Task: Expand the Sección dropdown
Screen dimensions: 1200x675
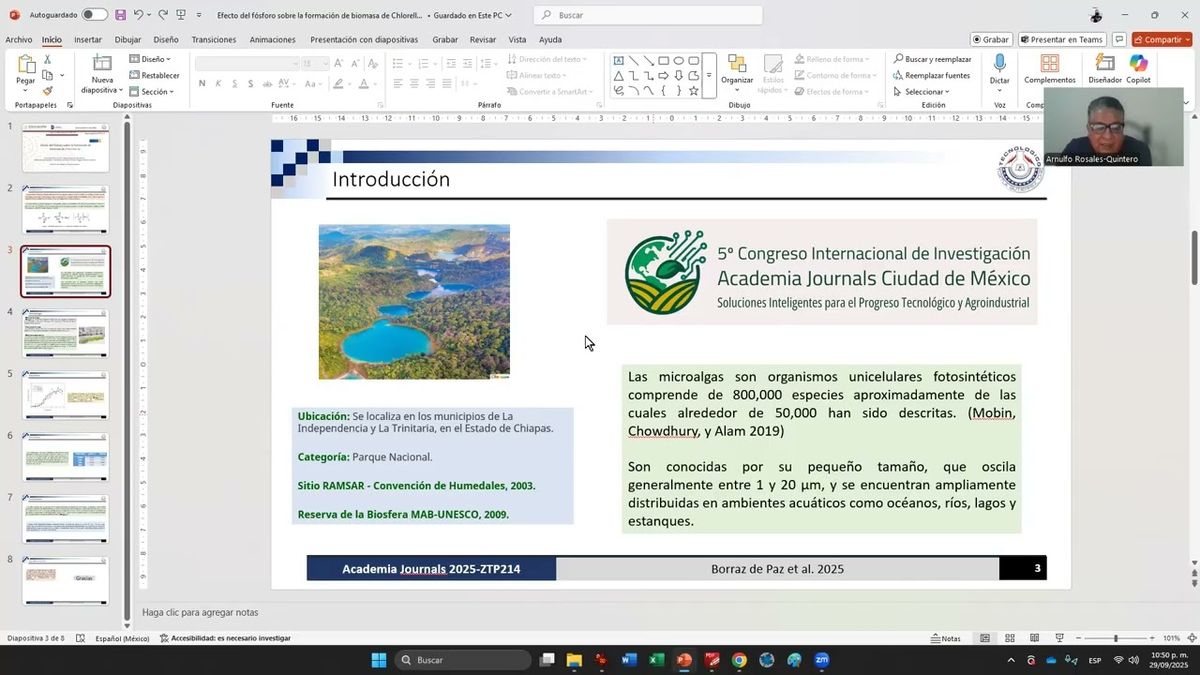Action: point(153,91)
